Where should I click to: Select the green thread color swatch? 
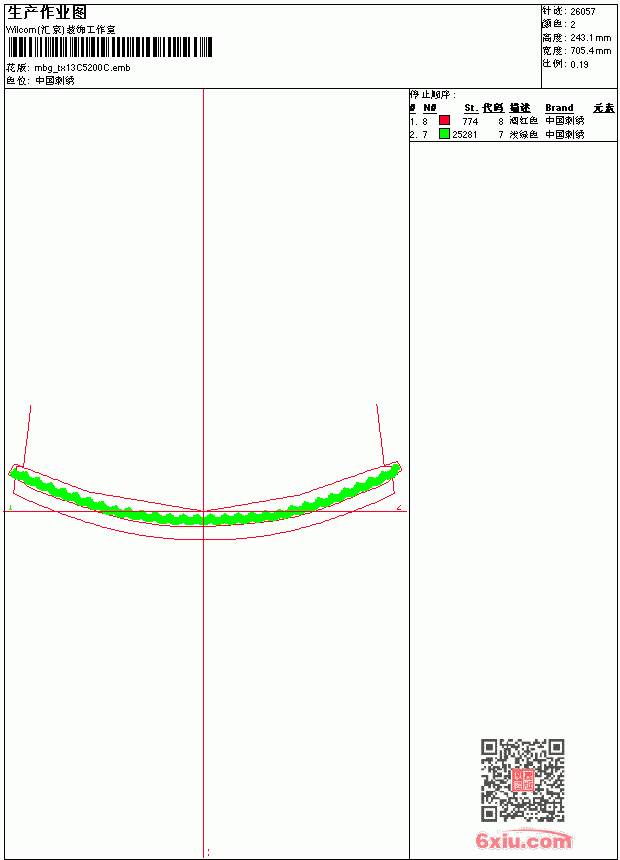[444, 133]
